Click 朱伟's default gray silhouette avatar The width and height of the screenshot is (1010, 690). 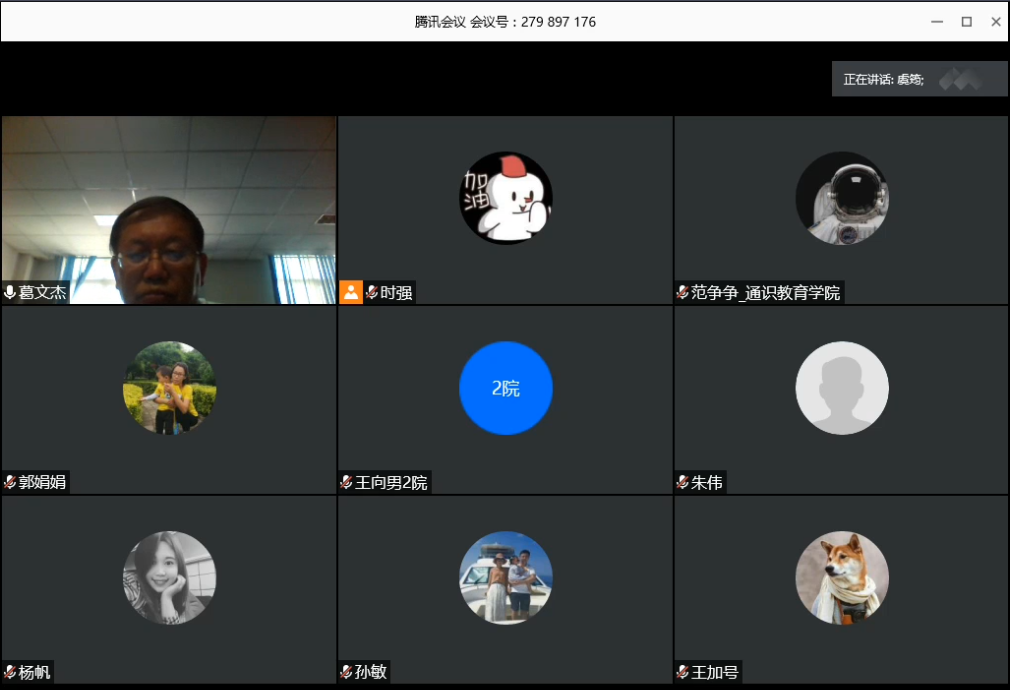point(841,388)
